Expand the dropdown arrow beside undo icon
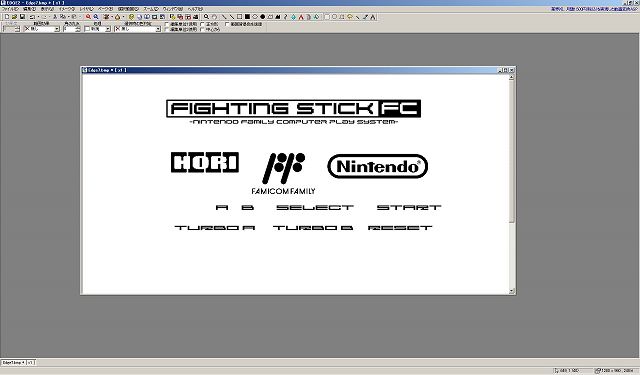This screenshot has width=640, height=375. (x=38, y=17)
